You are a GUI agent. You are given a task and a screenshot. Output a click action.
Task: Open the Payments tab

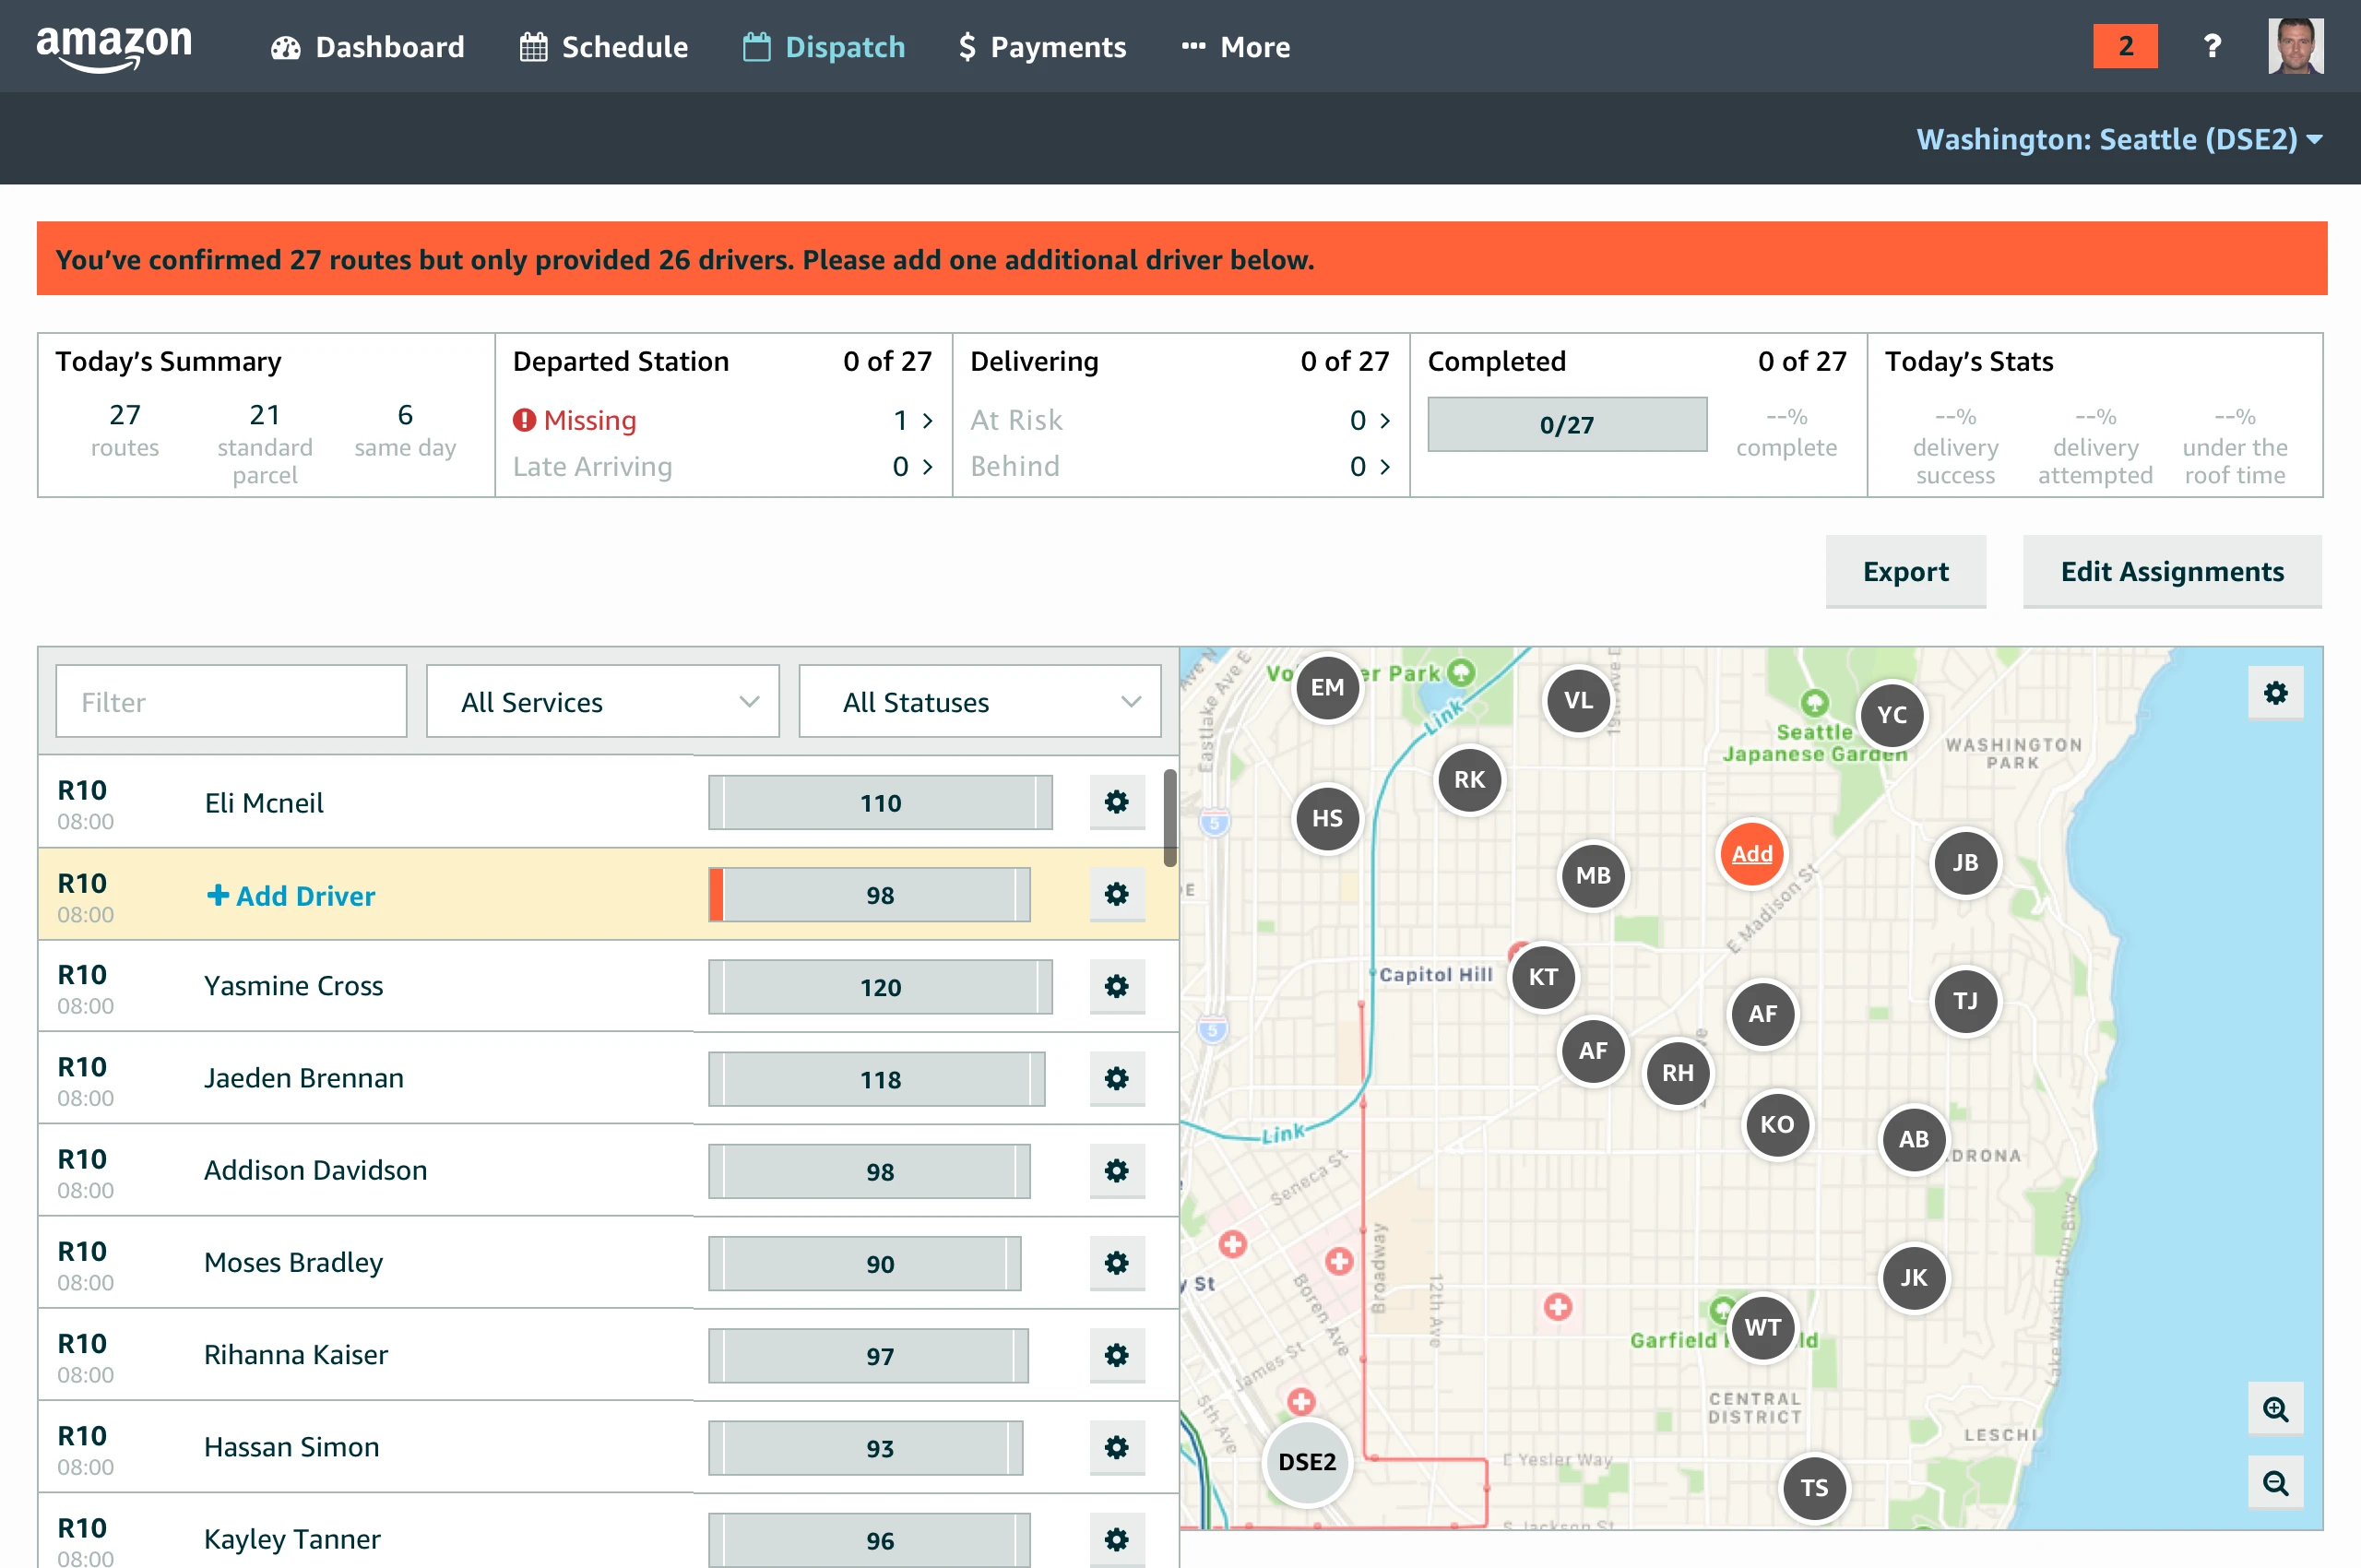click(1042, 47)
